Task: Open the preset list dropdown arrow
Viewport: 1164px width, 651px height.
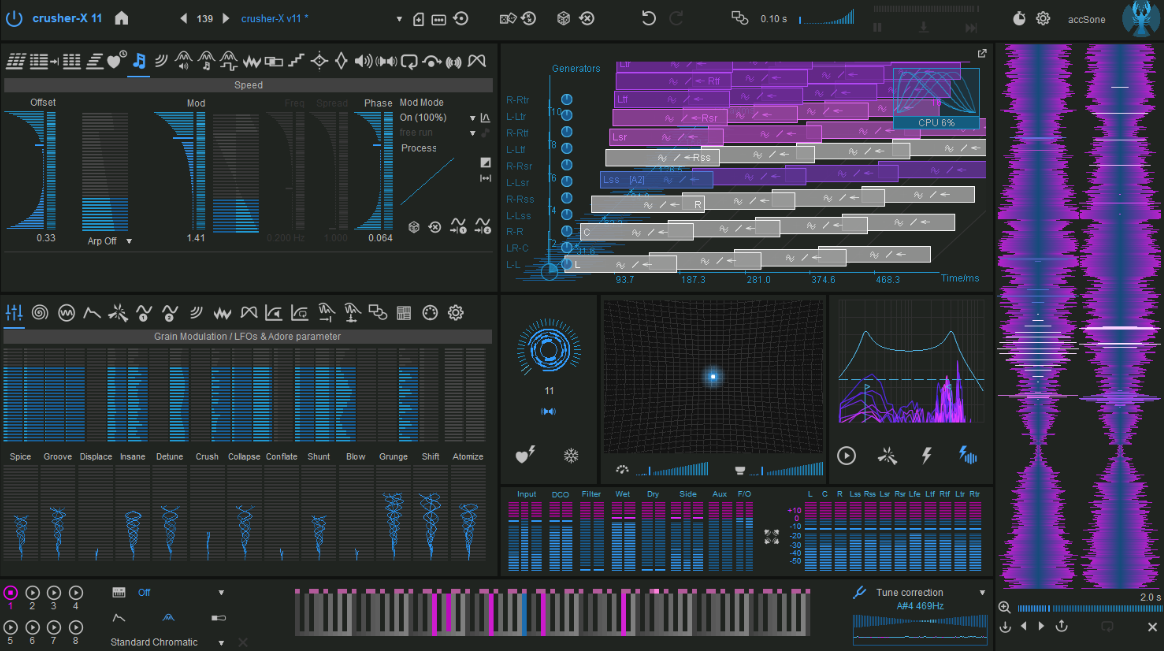Action: 399,19
